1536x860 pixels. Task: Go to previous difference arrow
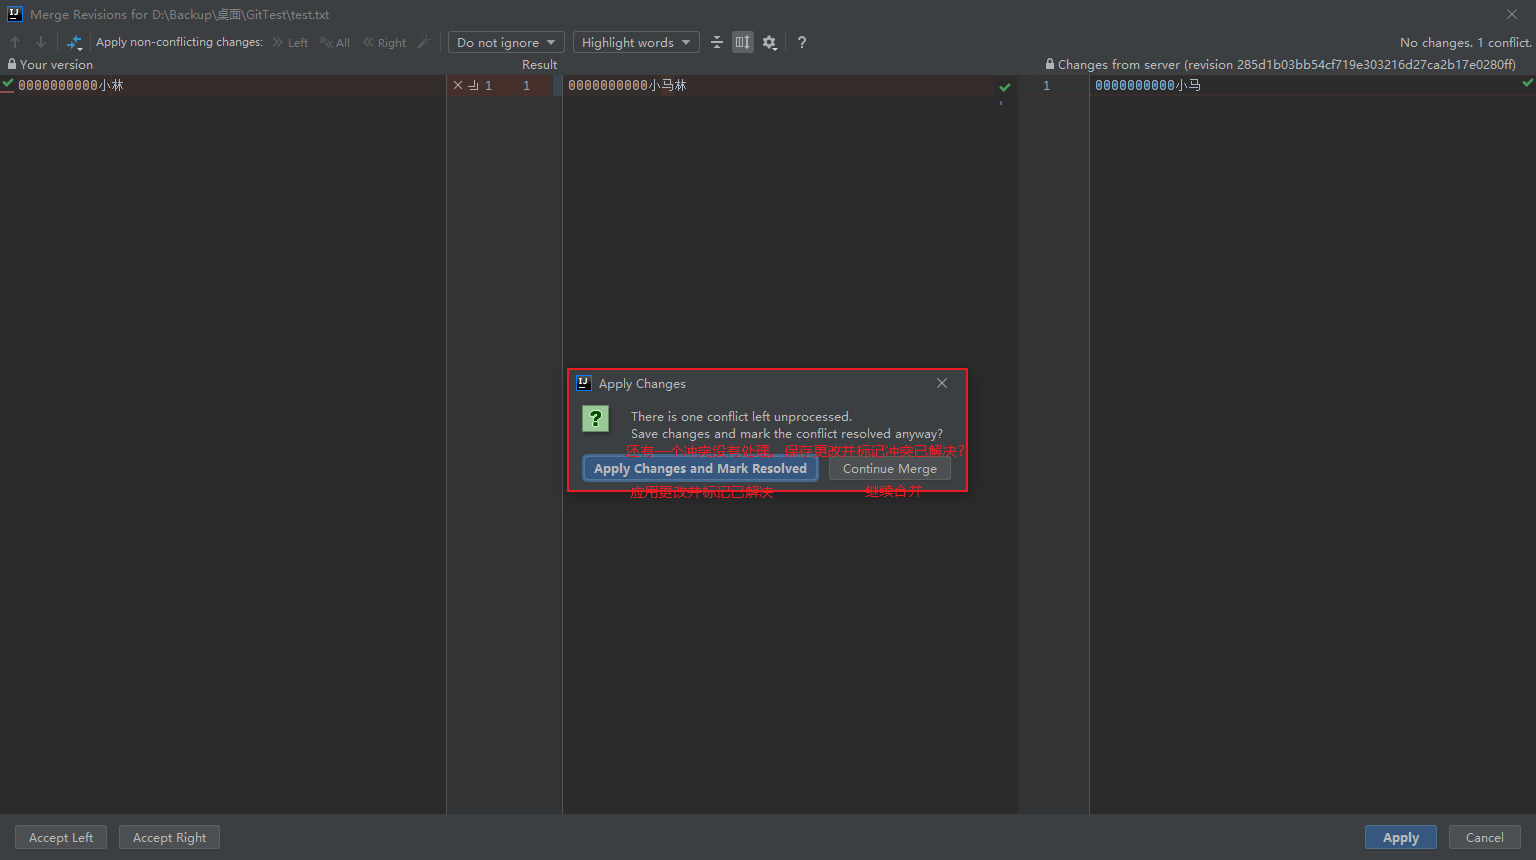pyautogui.click(x=15, y=42)
